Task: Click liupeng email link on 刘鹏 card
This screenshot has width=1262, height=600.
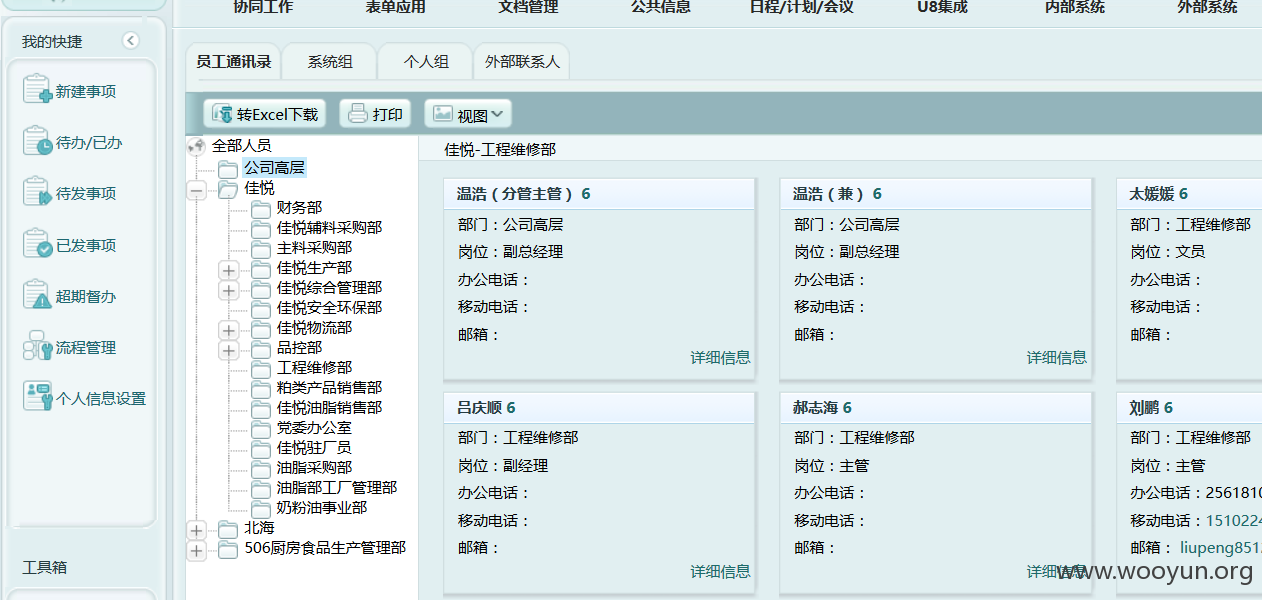Action: (x=1220, y=548)
